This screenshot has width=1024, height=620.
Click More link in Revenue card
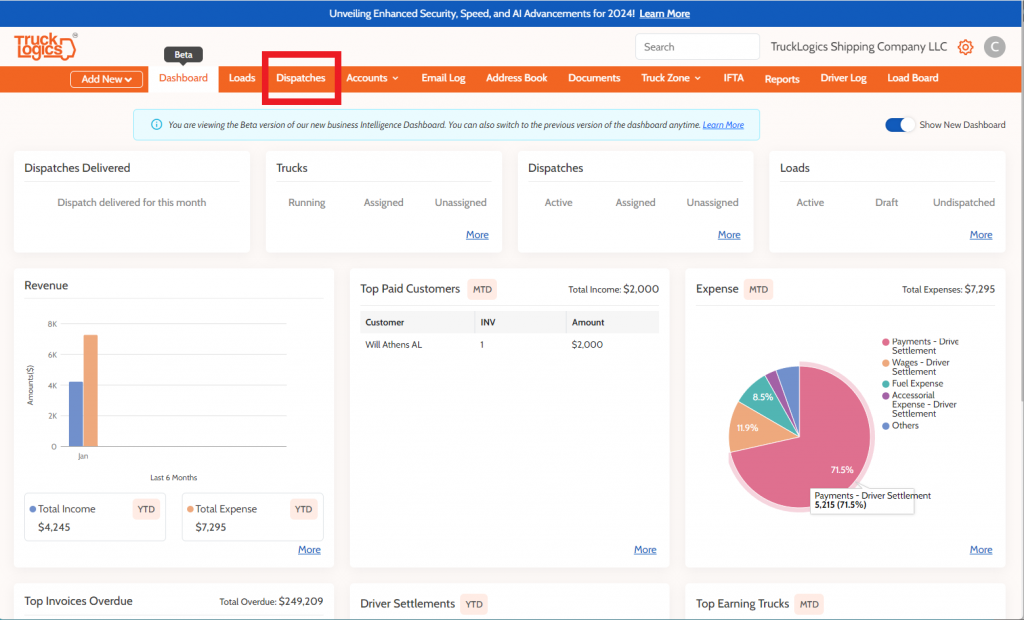point(309,549)
